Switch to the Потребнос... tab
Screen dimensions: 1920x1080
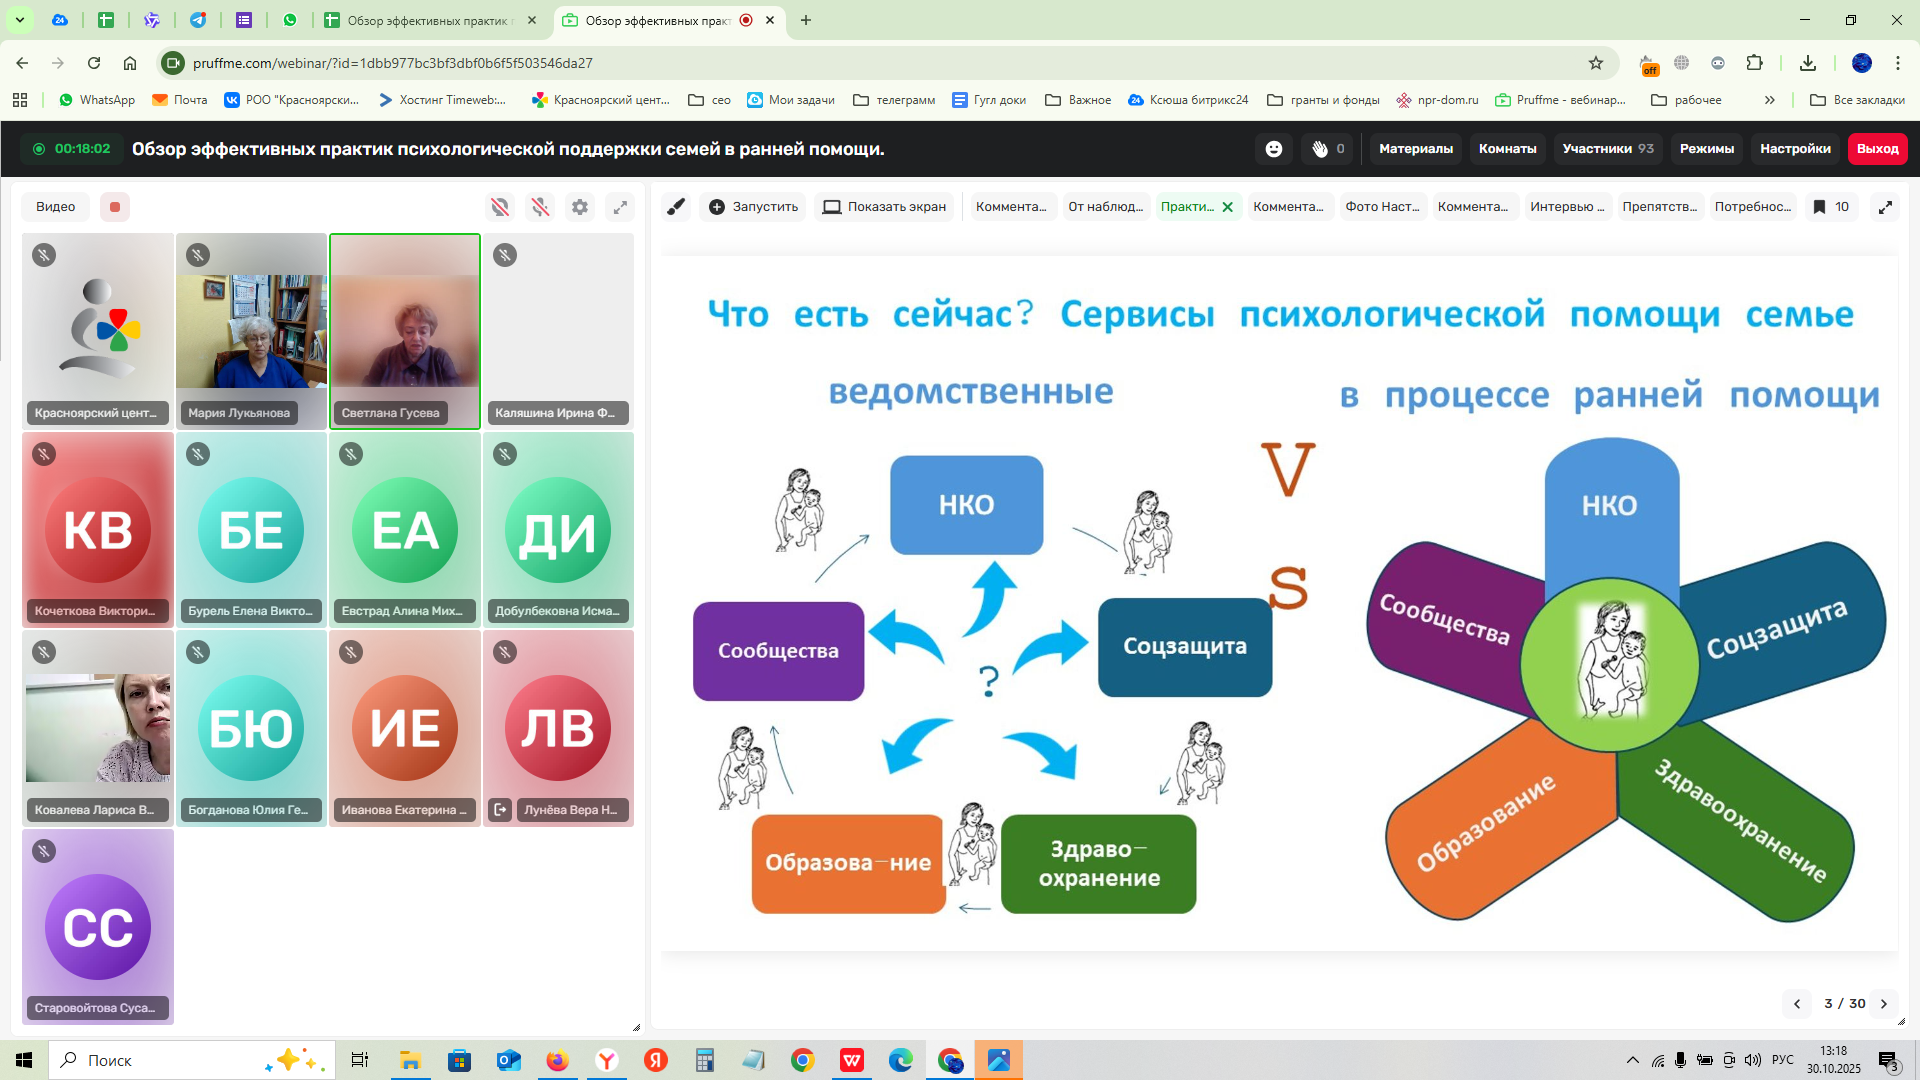pyautogui.click(x=1753, y=207)
